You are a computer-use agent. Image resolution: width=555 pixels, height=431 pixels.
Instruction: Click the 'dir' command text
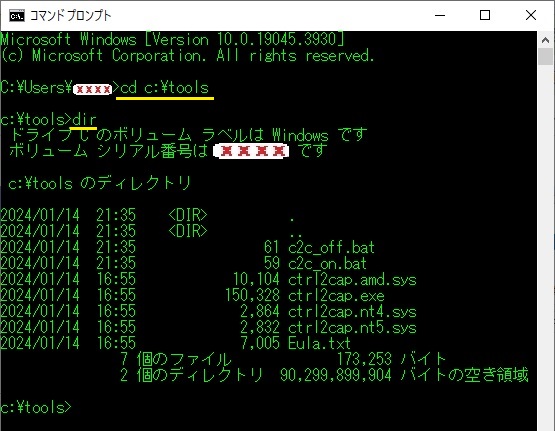(84, 120)
